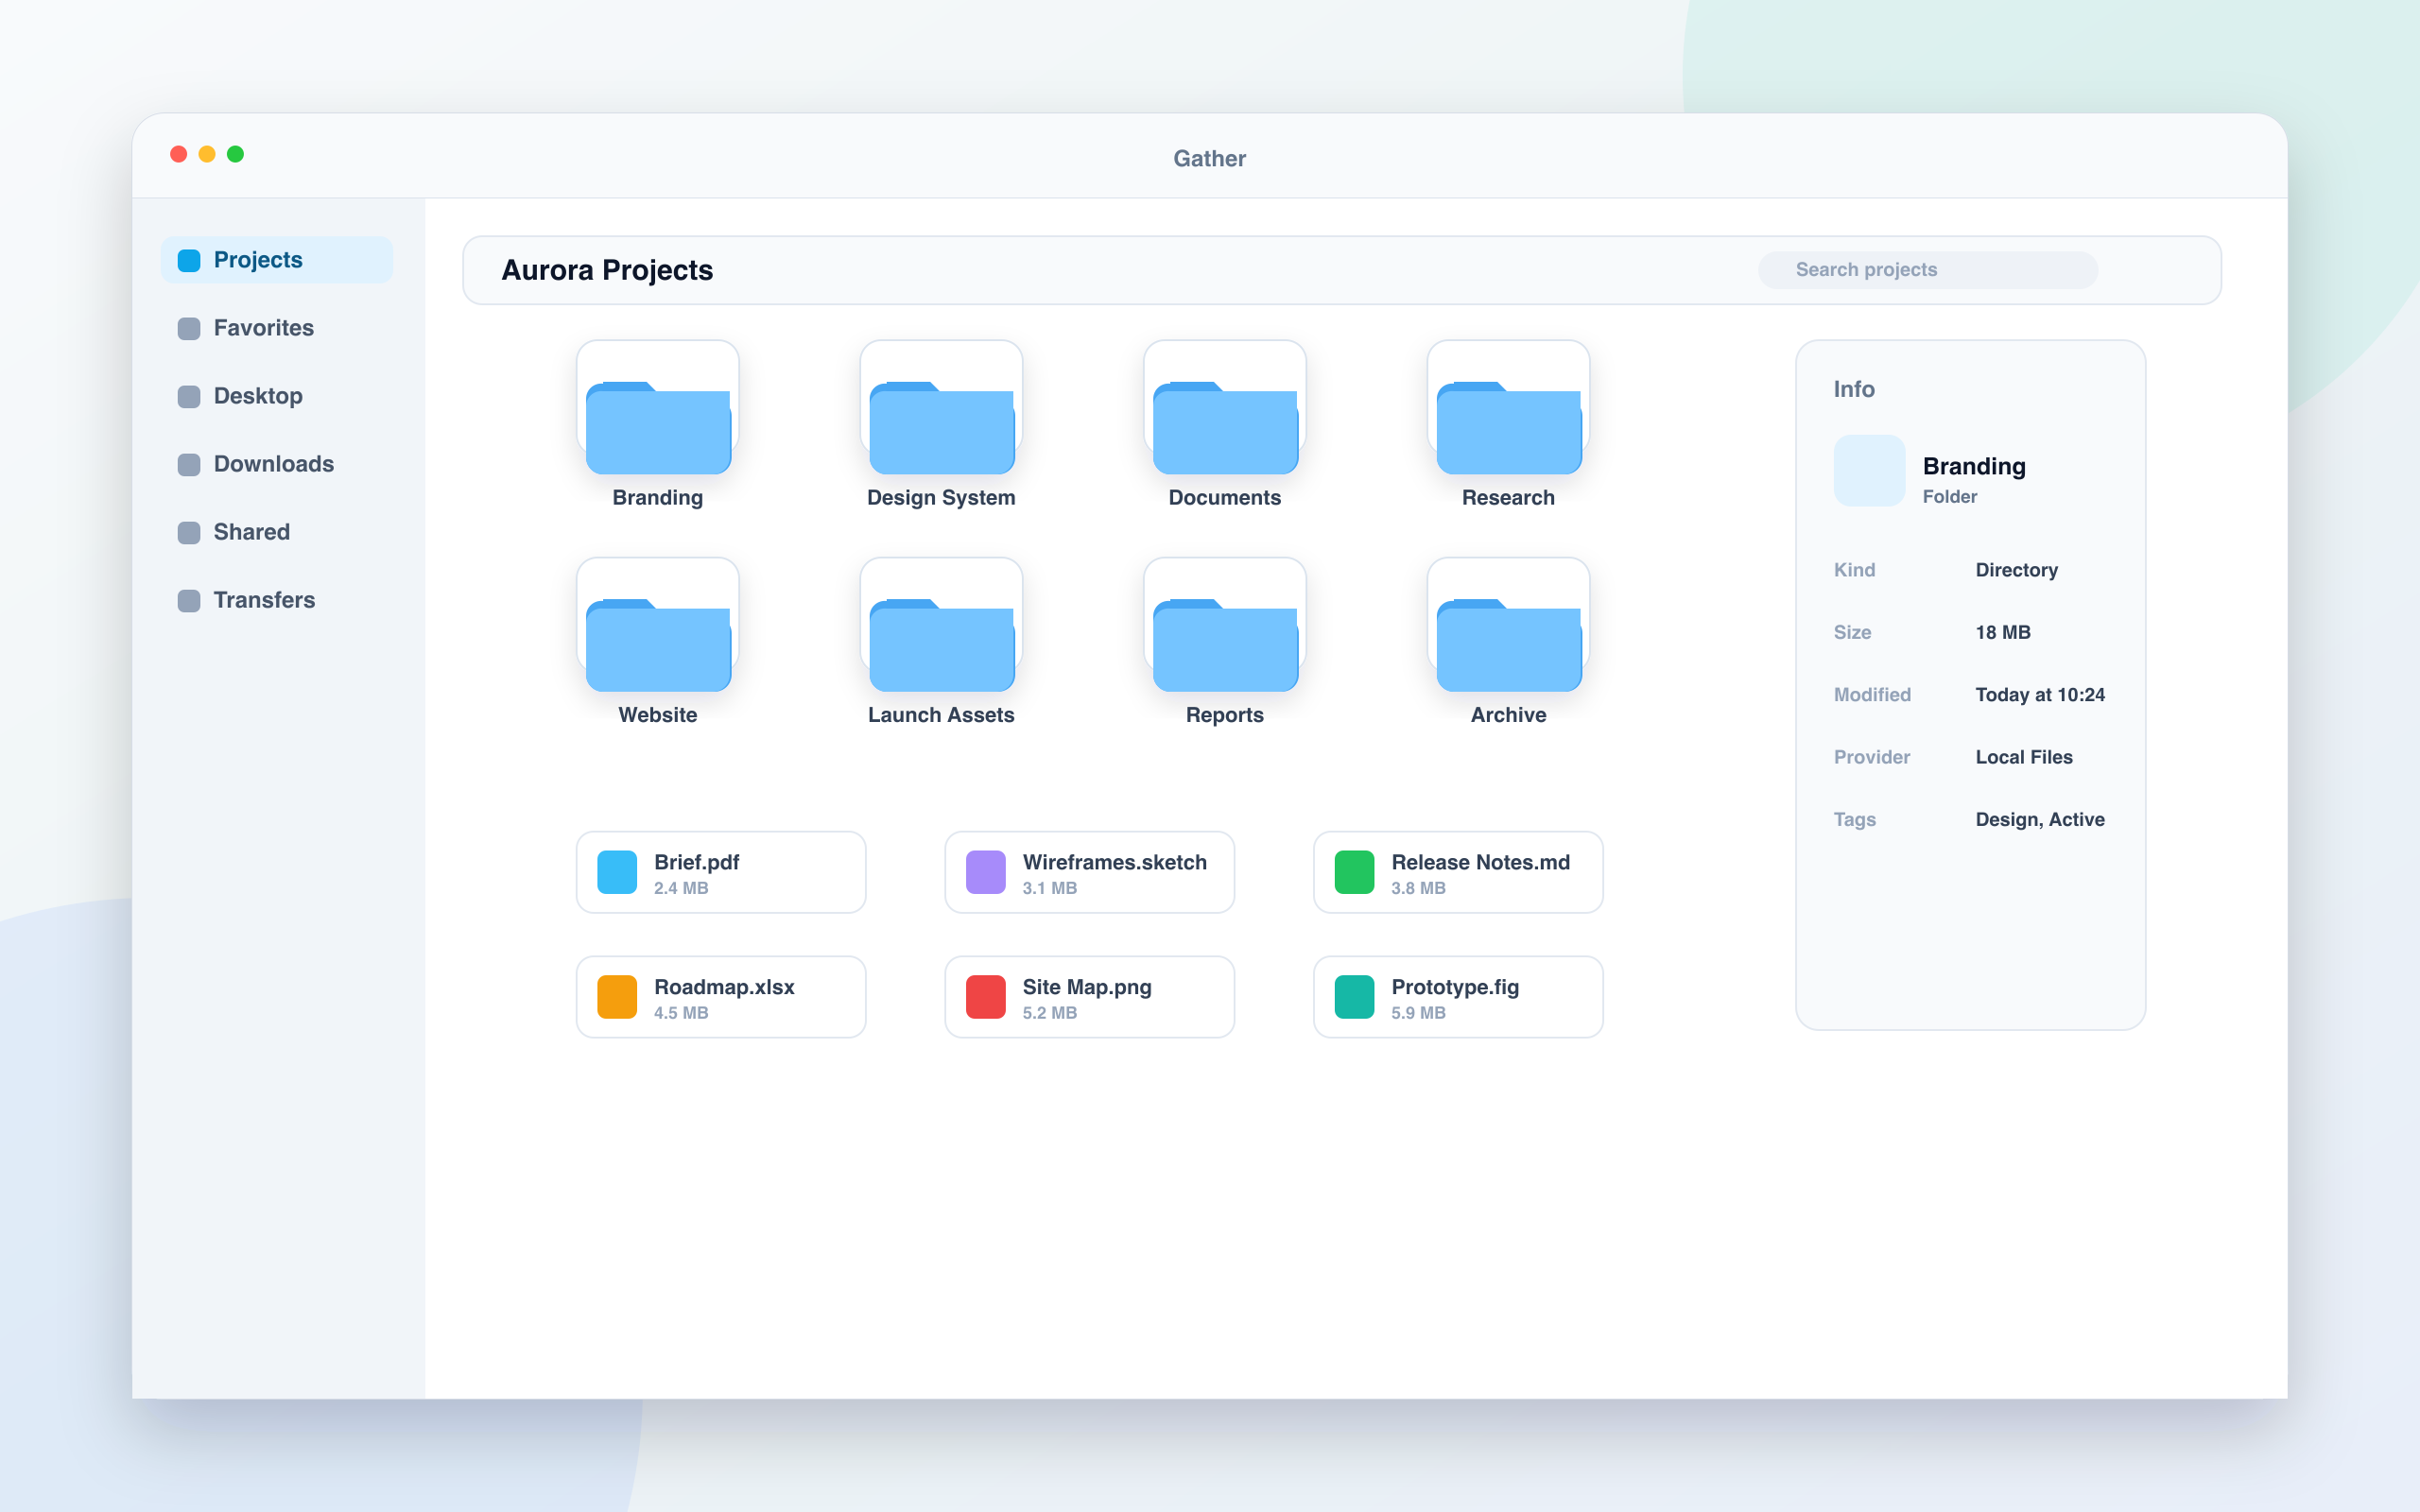The image size is (2420, 1512).
Task: Click the Design System label
Action: (x=941, y=497)
